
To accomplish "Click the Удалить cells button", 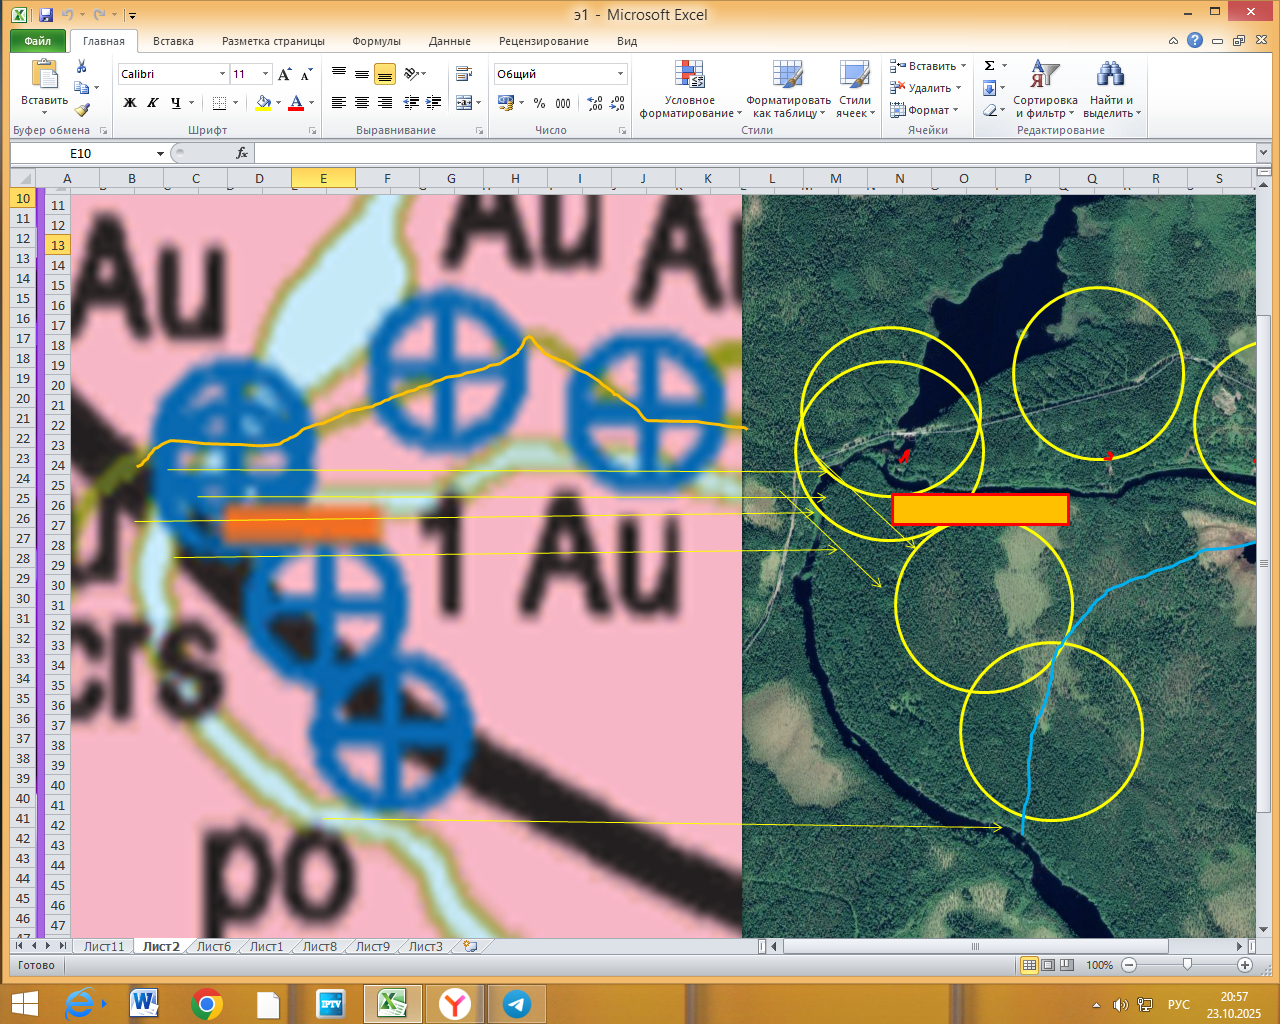I will tap(928, 88).
